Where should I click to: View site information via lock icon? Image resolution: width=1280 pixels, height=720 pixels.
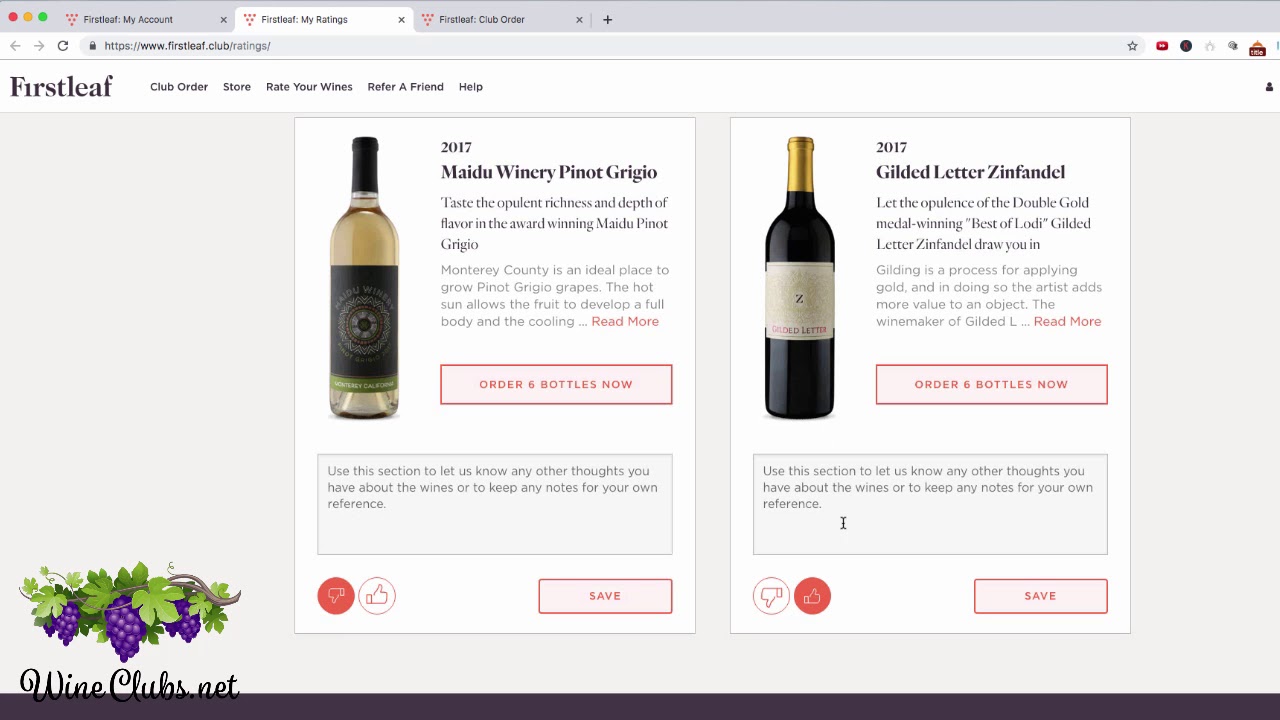pyautogui.click(x=92, y=46)
